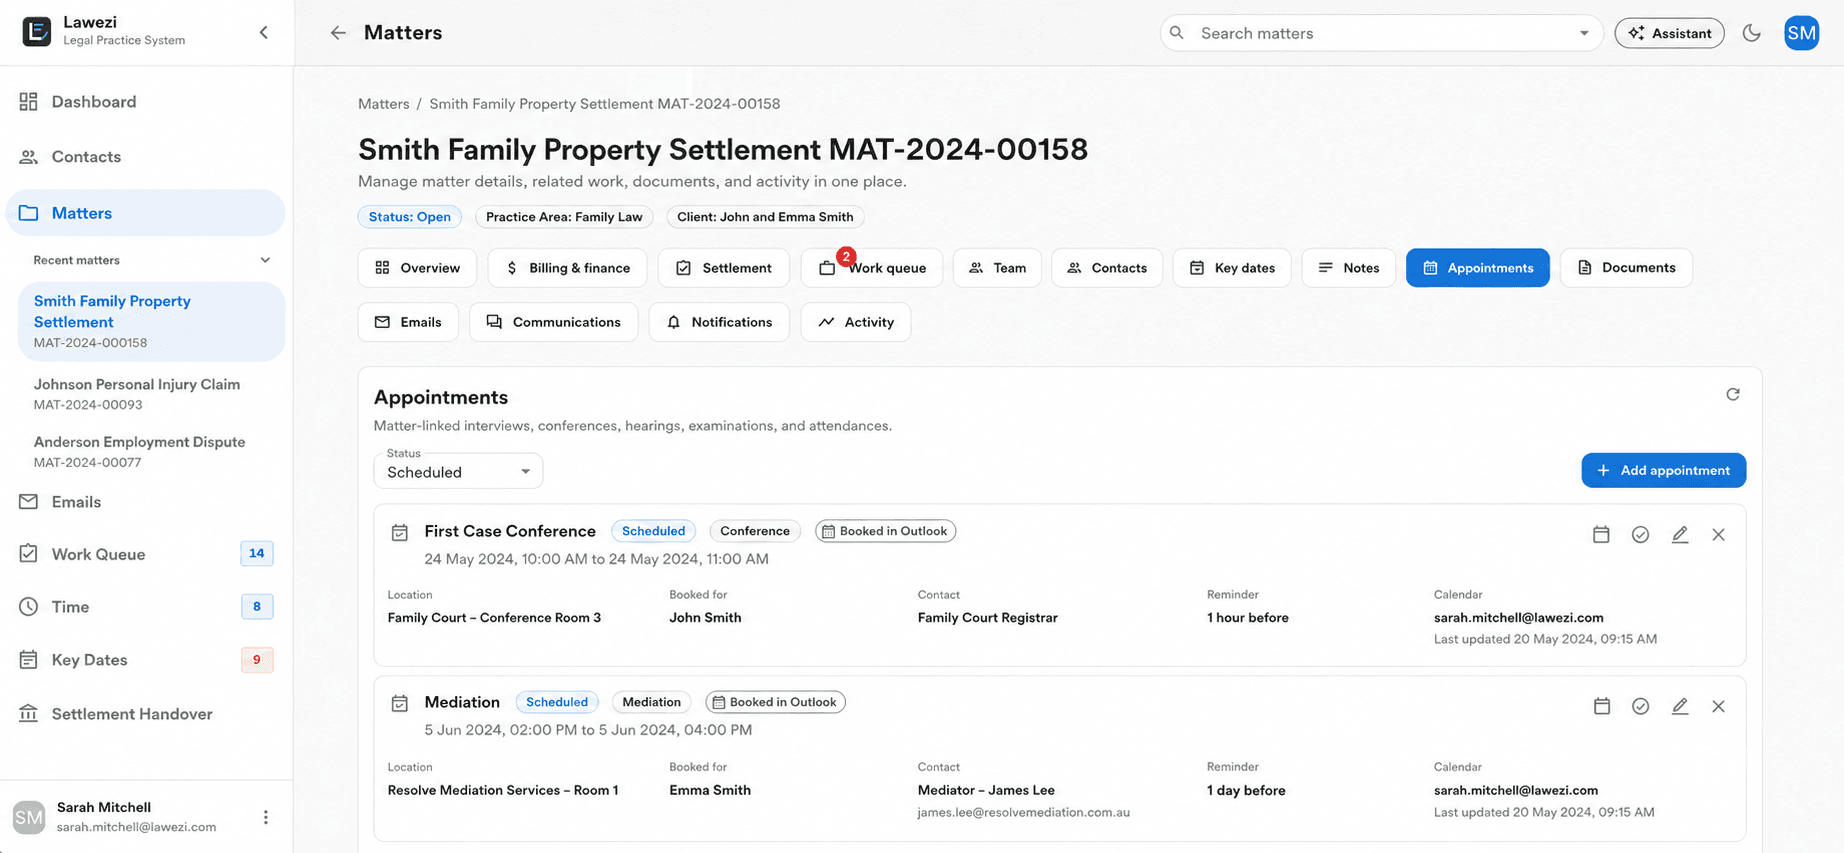Open Key Dates in the sidebar
Screen dimensions: 1844x853
click(x=146, y=660)
